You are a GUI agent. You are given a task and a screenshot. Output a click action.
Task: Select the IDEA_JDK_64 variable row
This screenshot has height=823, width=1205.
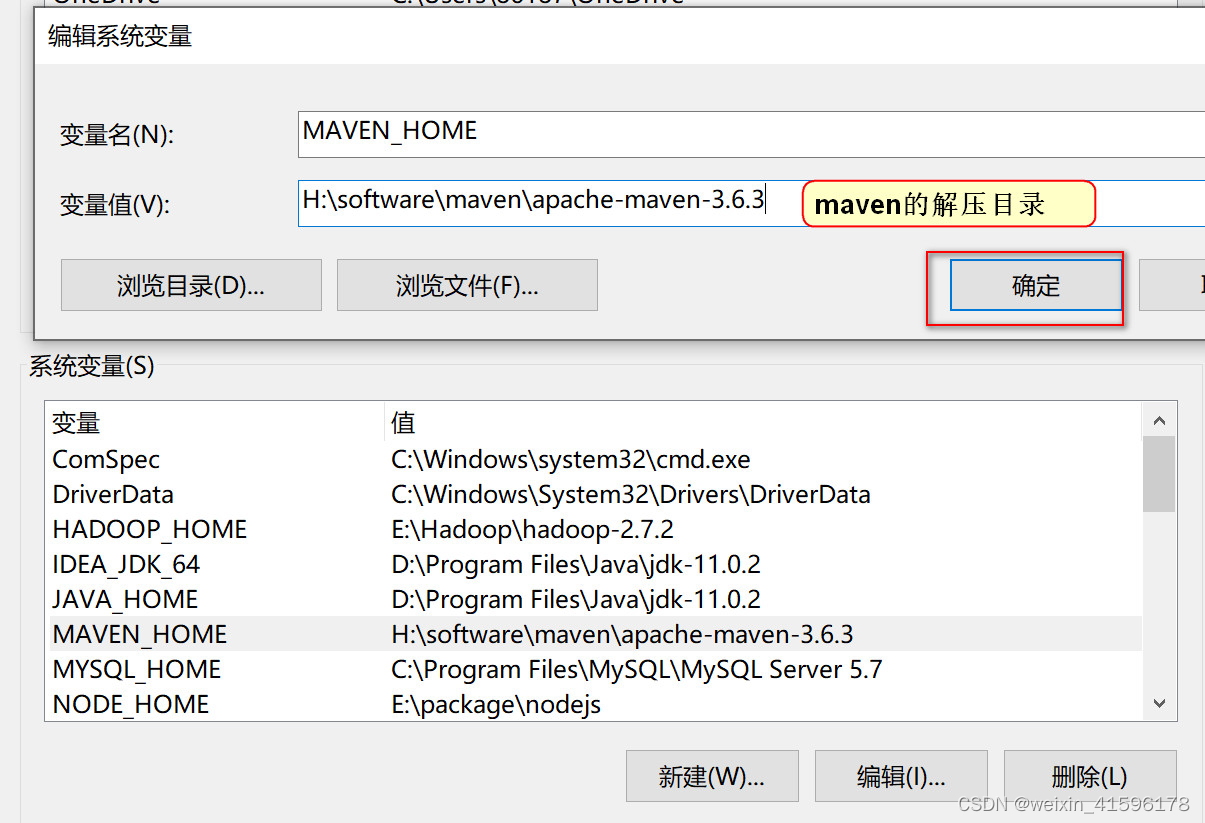(595, 564)
